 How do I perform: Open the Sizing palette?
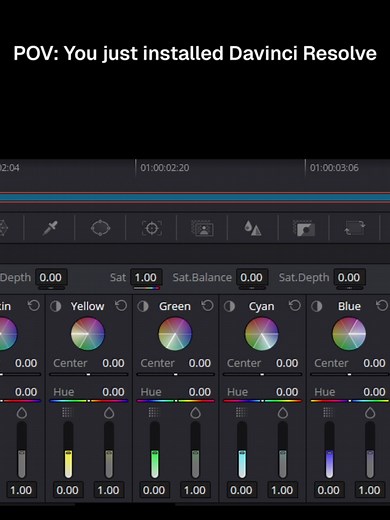[x=355, y=228]
